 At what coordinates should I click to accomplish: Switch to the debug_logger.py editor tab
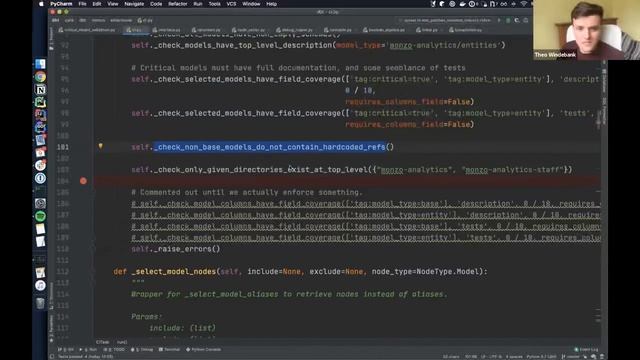(x=294, y=30)
